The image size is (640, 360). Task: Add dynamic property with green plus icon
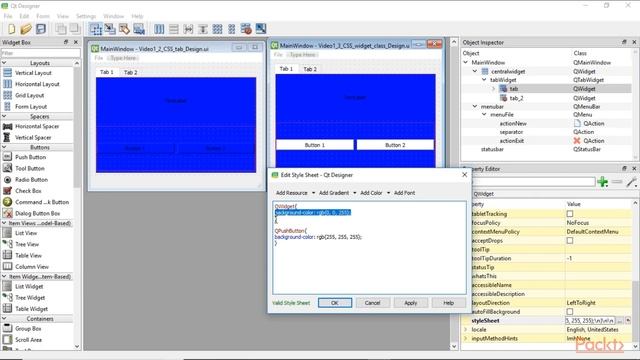(603, 182)
